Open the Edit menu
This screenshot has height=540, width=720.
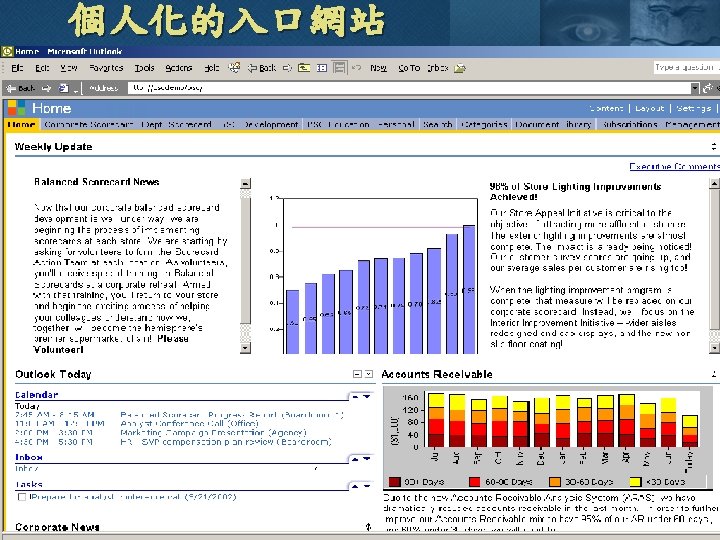(x=42, y=68)
